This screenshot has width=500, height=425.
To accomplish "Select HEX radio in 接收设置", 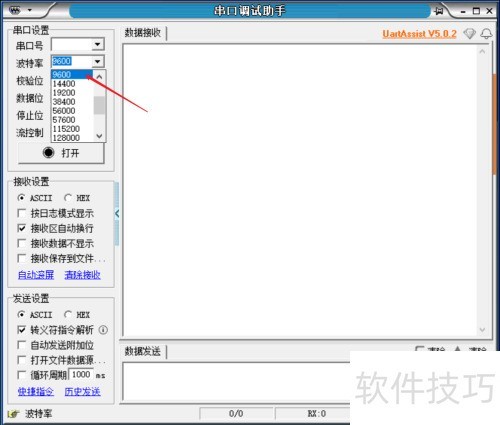I will (68, 198).
